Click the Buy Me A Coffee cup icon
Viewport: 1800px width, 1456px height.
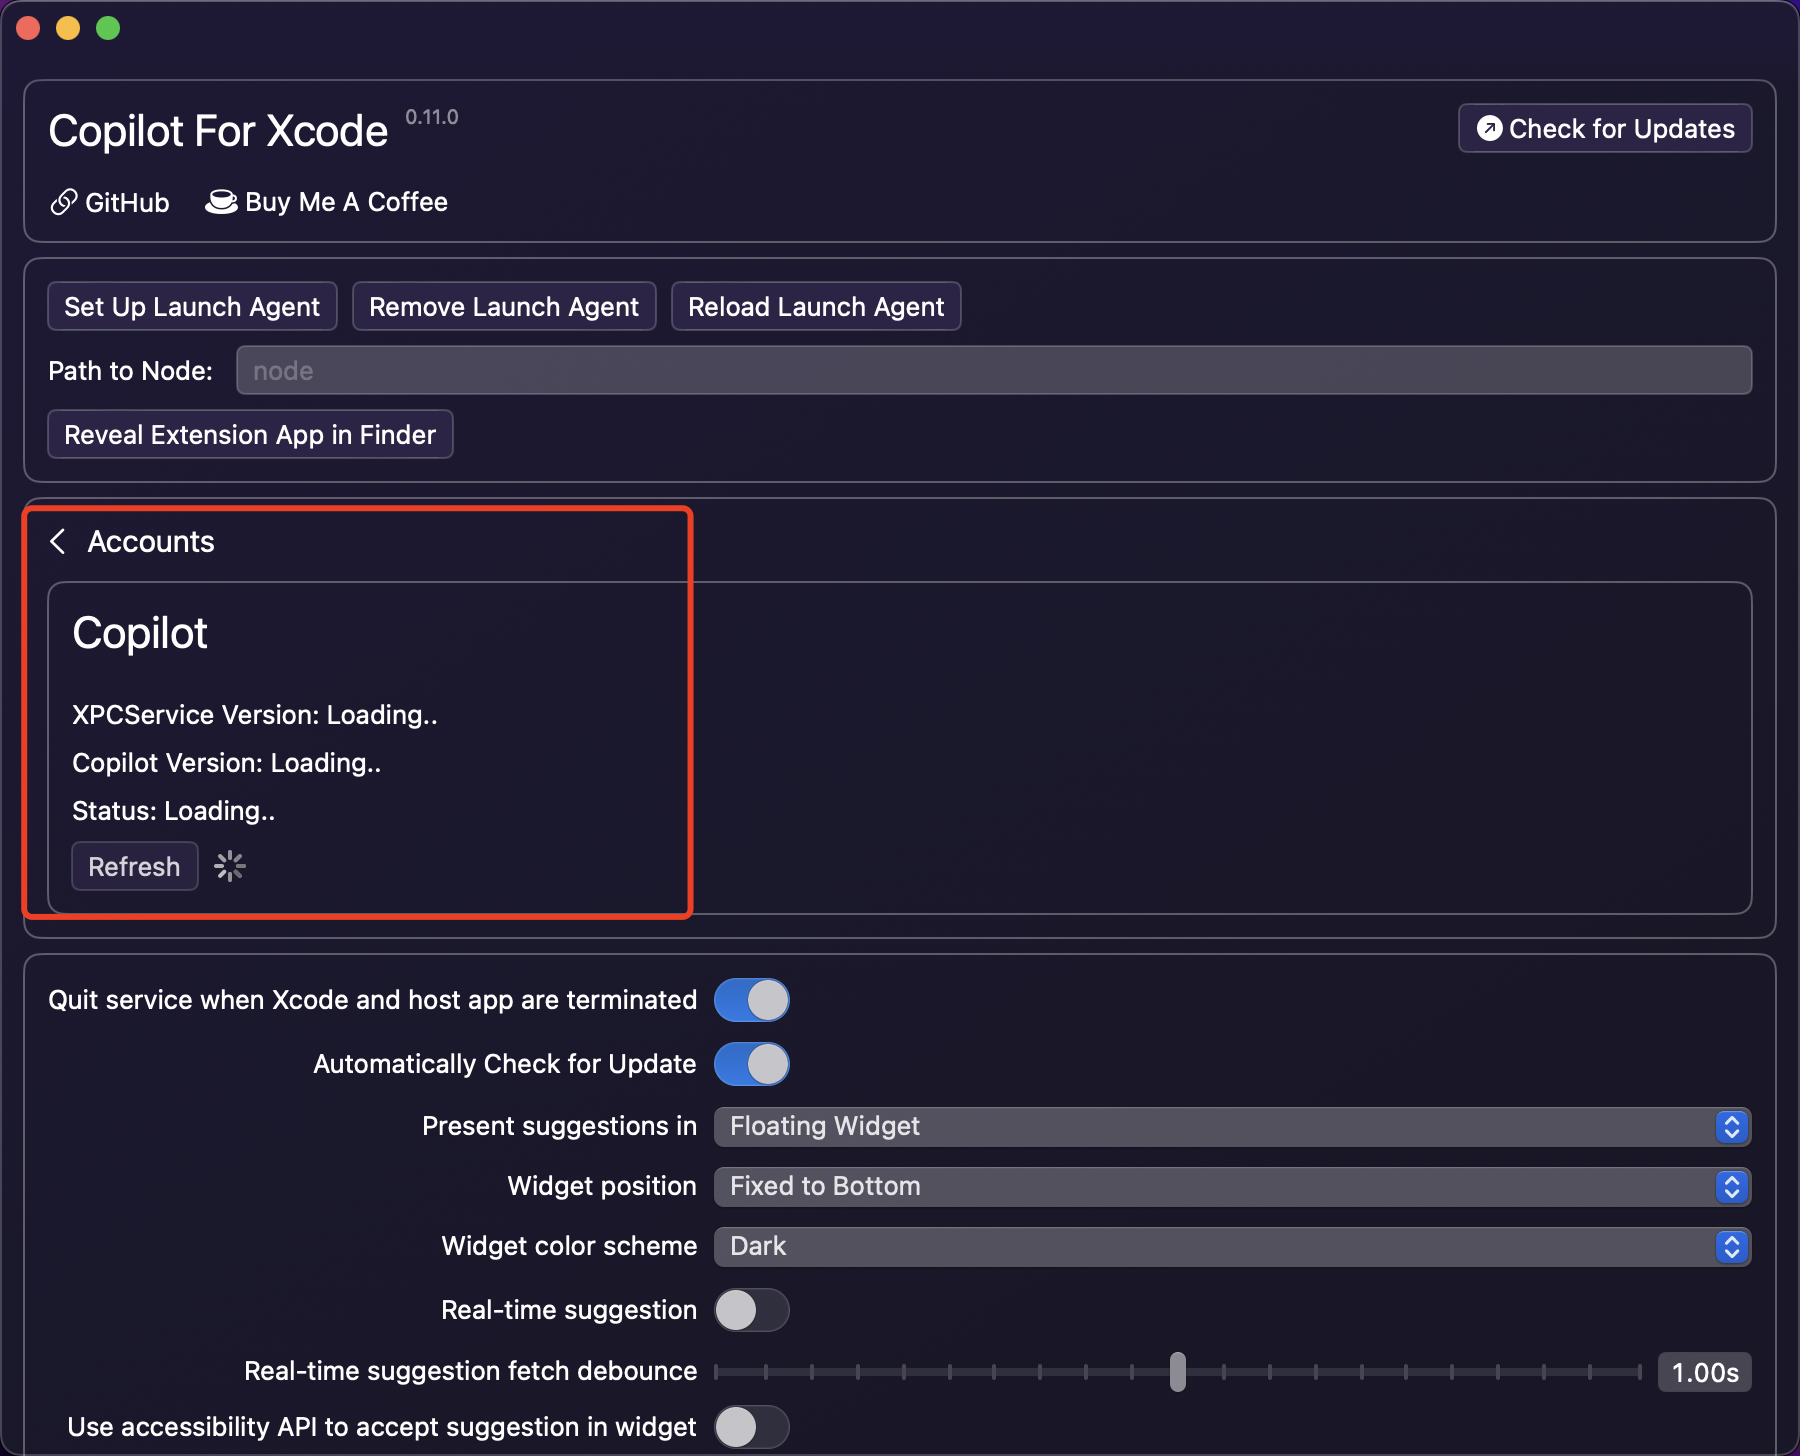(x=221, y=202)
